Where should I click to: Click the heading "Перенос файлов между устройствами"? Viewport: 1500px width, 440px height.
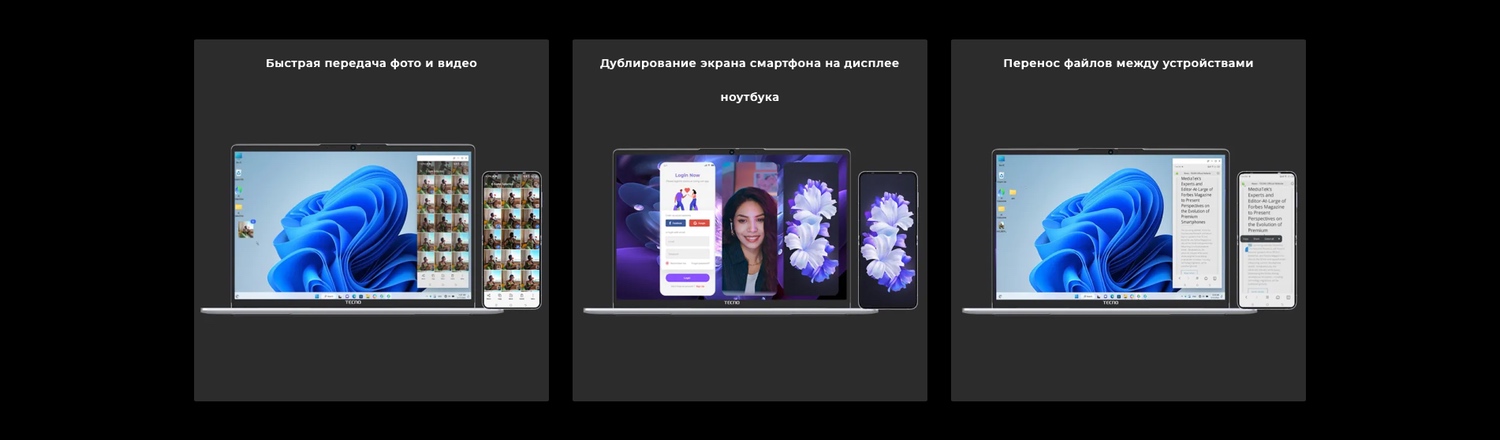point(1128,63)
